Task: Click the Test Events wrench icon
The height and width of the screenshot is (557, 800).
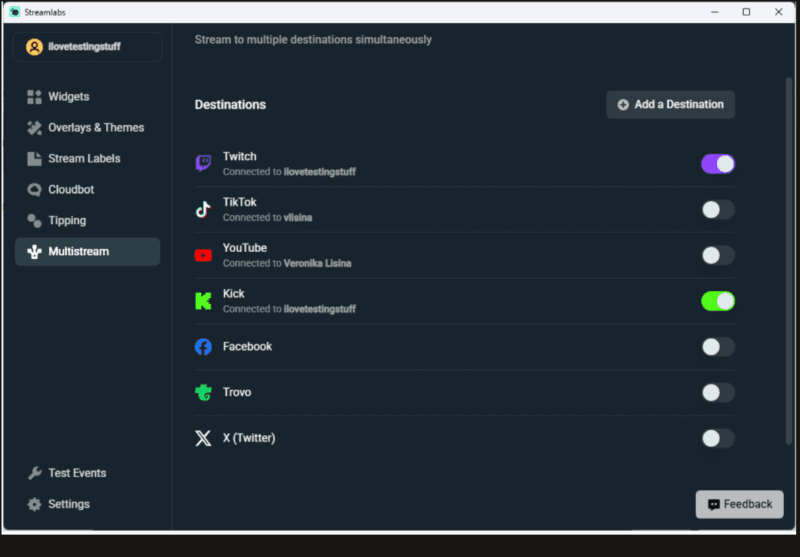Action: coord(34,473)
